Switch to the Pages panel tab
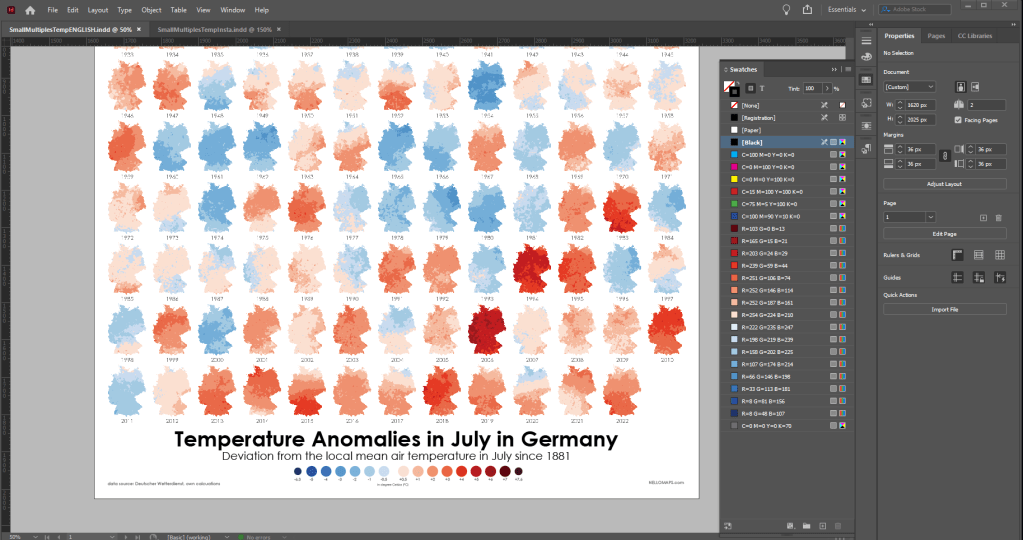 (936, 36)
